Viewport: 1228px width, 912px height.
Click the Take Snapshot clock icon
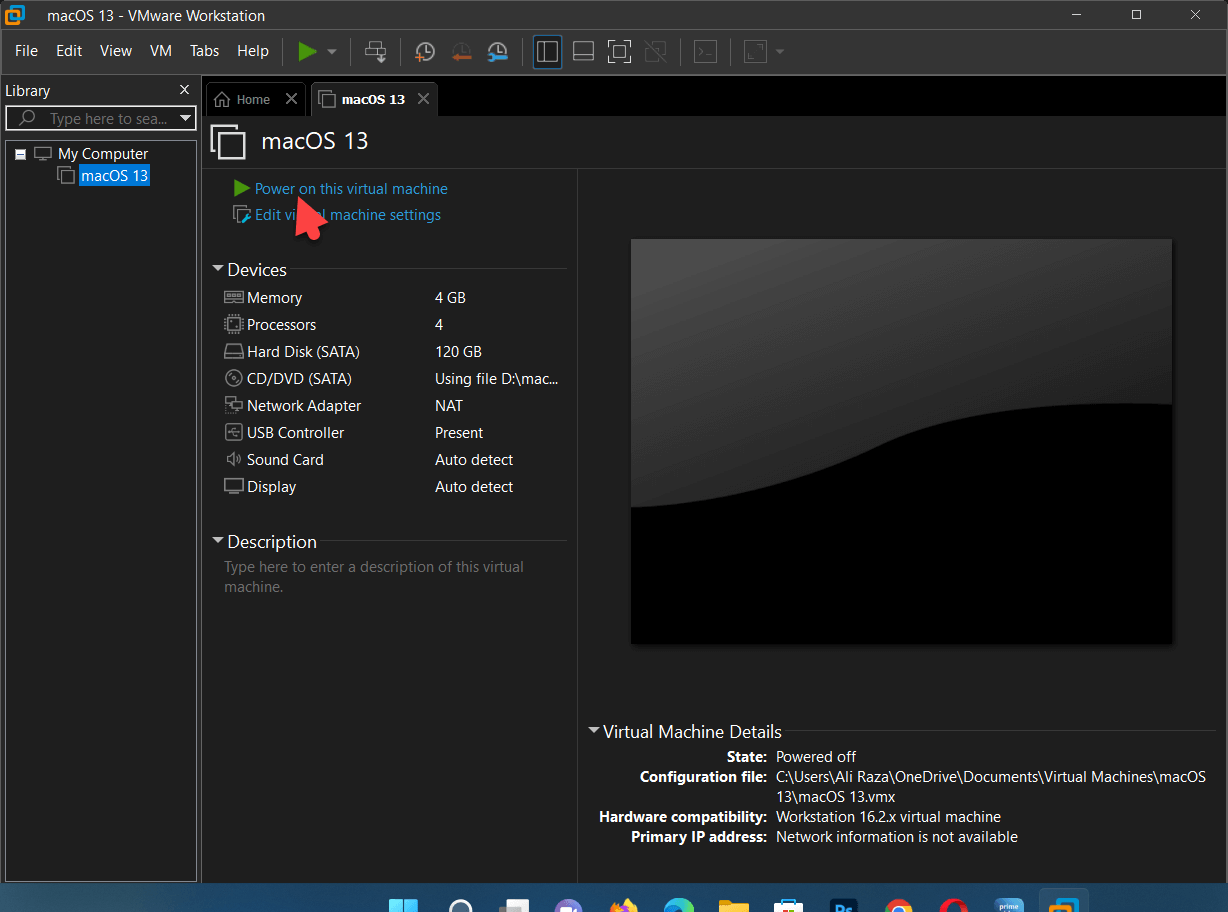coord(425,51)
